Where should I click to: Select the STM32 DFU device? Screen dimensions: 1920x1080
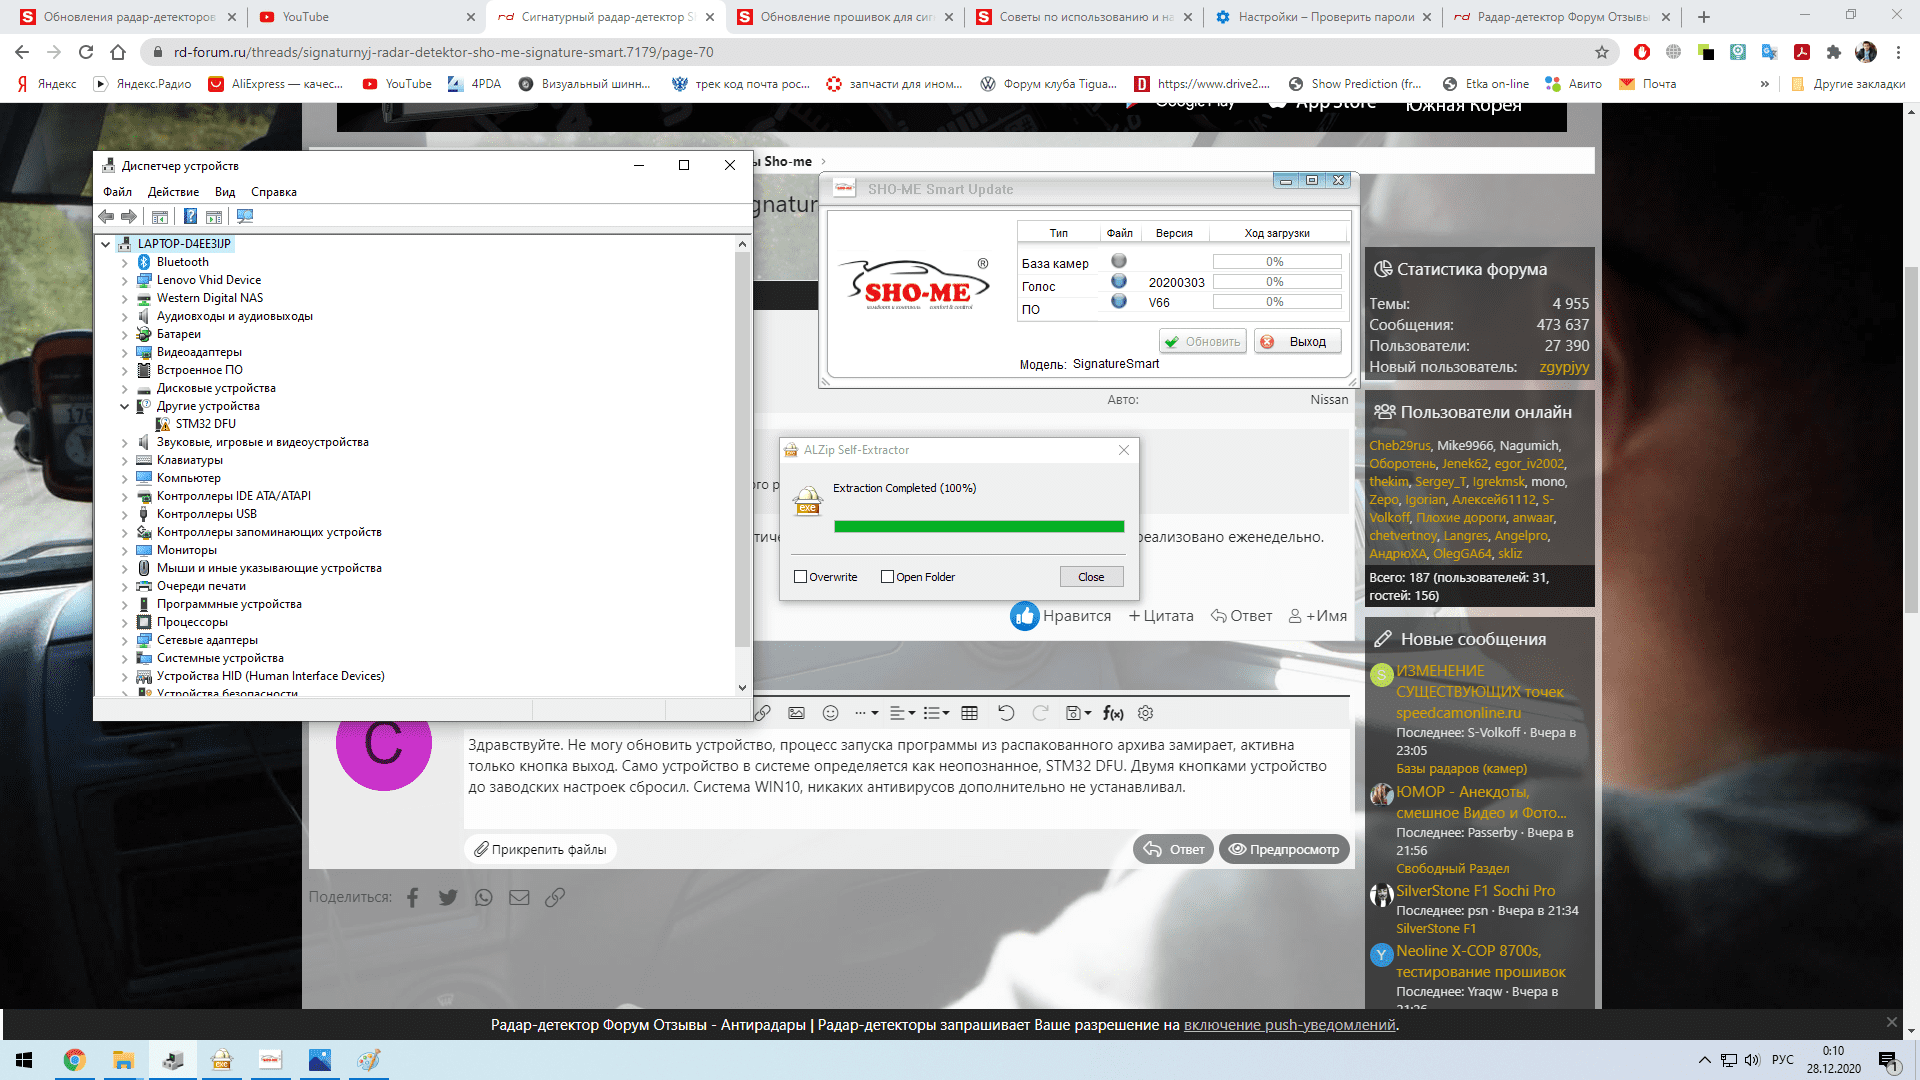[205, 424]
